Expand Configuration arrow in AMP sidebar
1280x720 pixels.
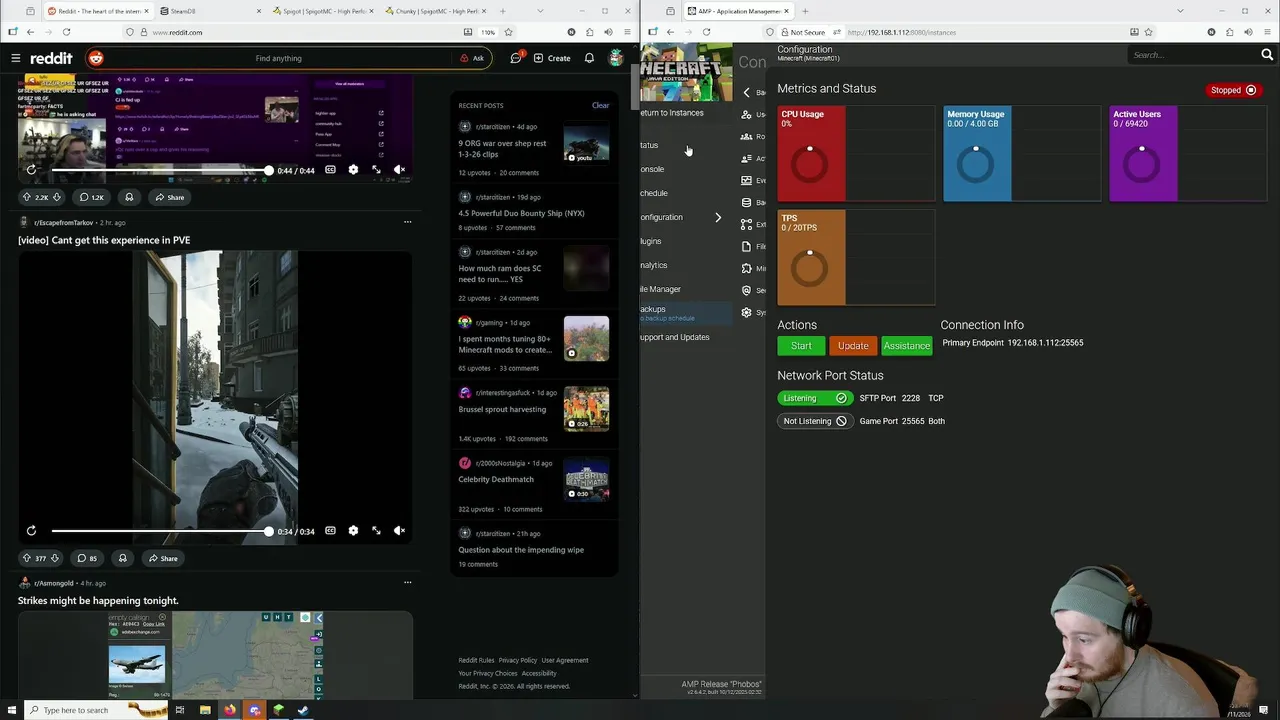[x=717, y=217]
